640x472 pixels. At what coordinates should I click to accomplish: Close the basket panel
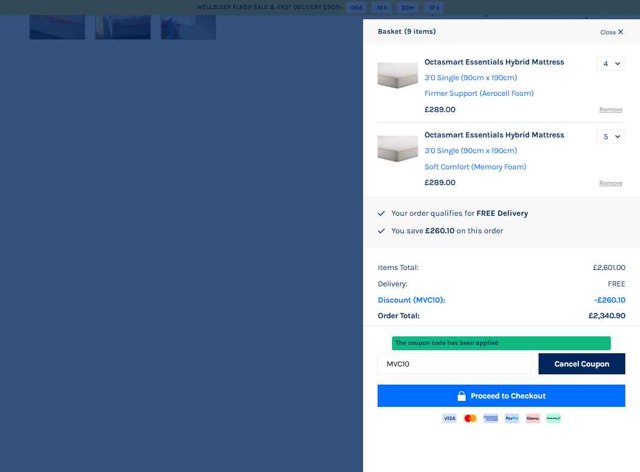tap(611, 32)
